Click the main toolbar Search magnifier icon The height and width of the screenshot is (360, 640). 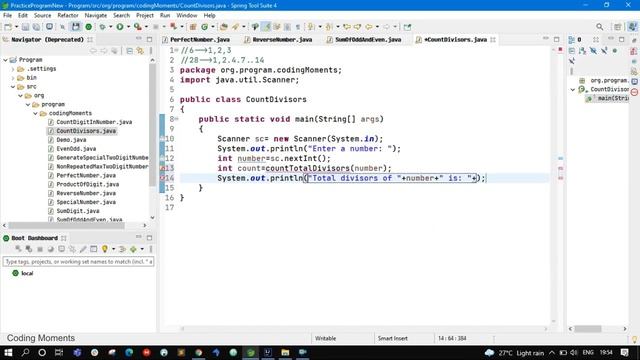pos(599,27)
